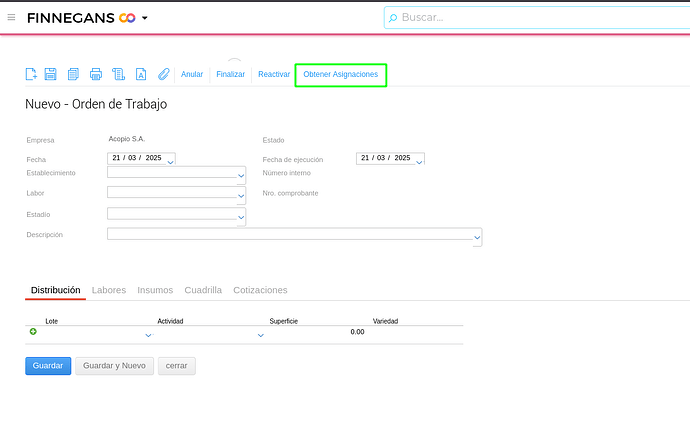Click the save floppy disk icon
This screenshot has height=432, width=690.
[x=51, y=74]
